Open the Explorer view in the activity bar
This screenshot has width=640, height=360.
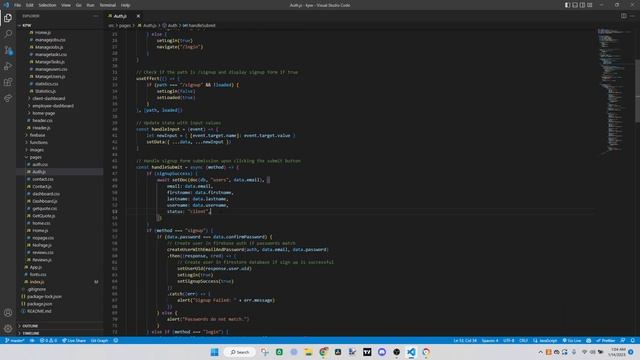tap(8, 18)
